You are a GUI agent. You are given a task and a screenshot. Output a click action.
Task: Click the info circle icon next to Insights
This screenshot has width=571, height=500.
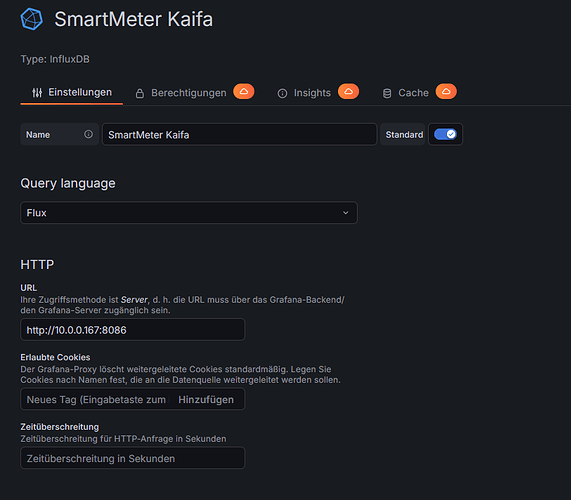coord(282,94)
